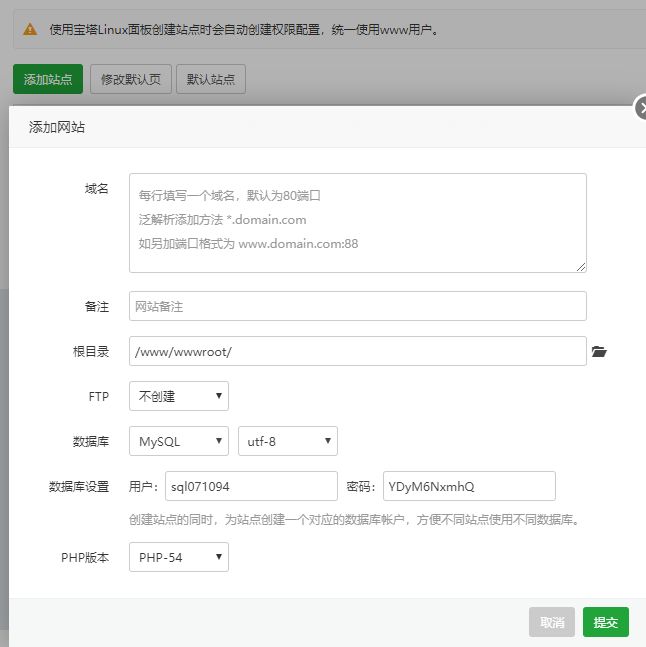Click the FTP label
646x647 pixels.
(99, 397)
